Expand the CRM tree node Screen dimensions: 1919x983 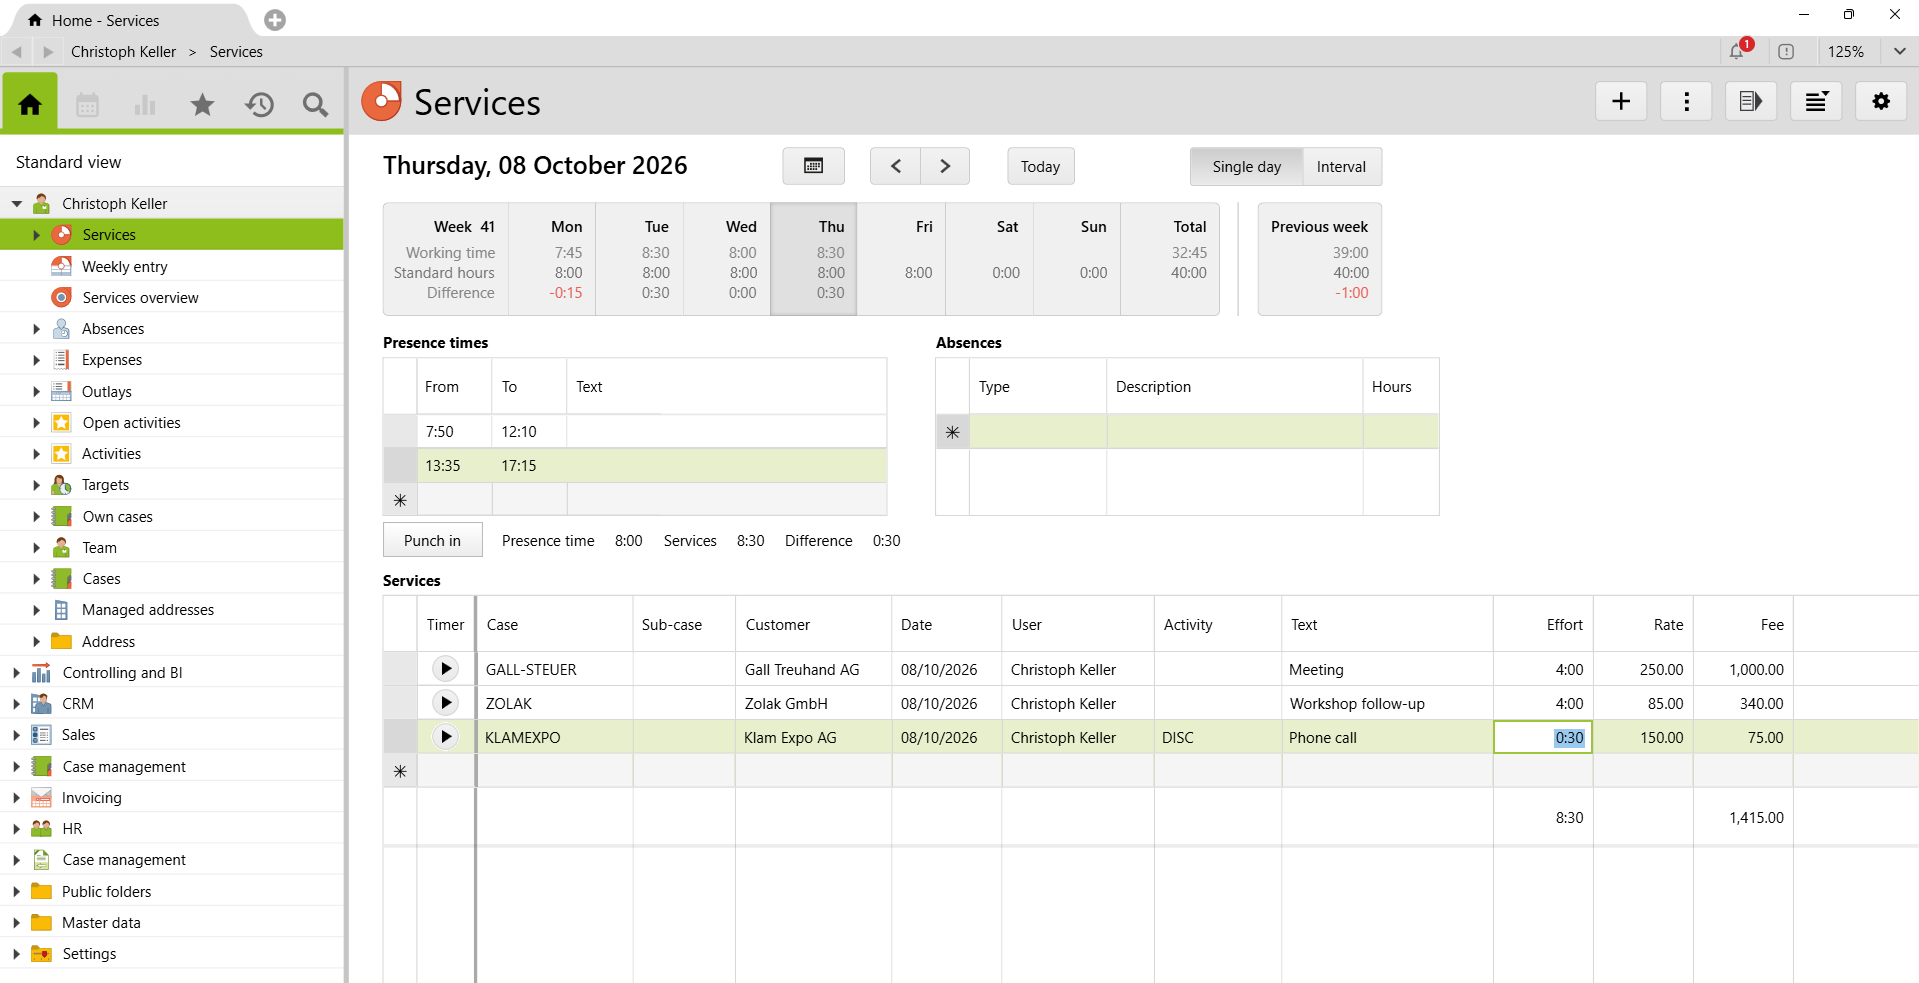(16, 704)
